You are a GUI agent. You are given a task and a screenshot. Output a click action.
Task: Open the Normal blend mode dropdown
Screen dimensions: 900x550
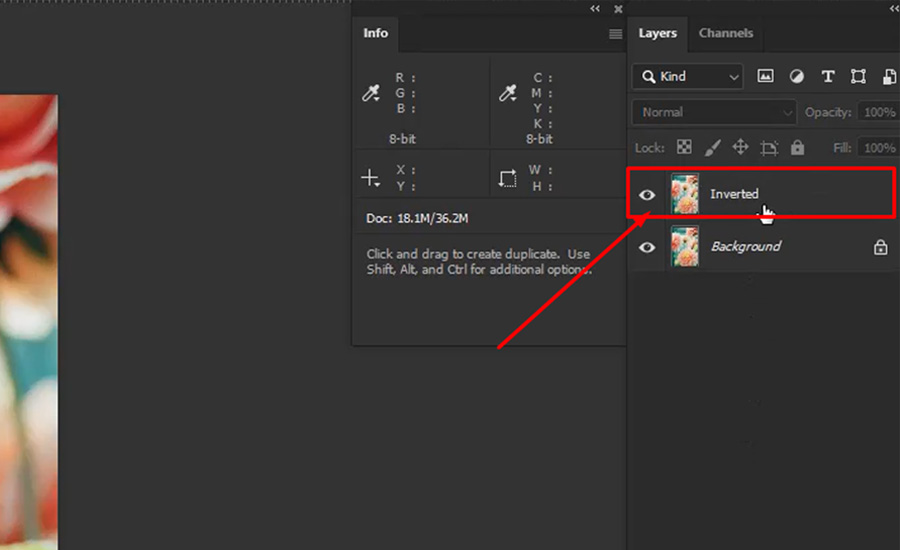tap(714, 112)
